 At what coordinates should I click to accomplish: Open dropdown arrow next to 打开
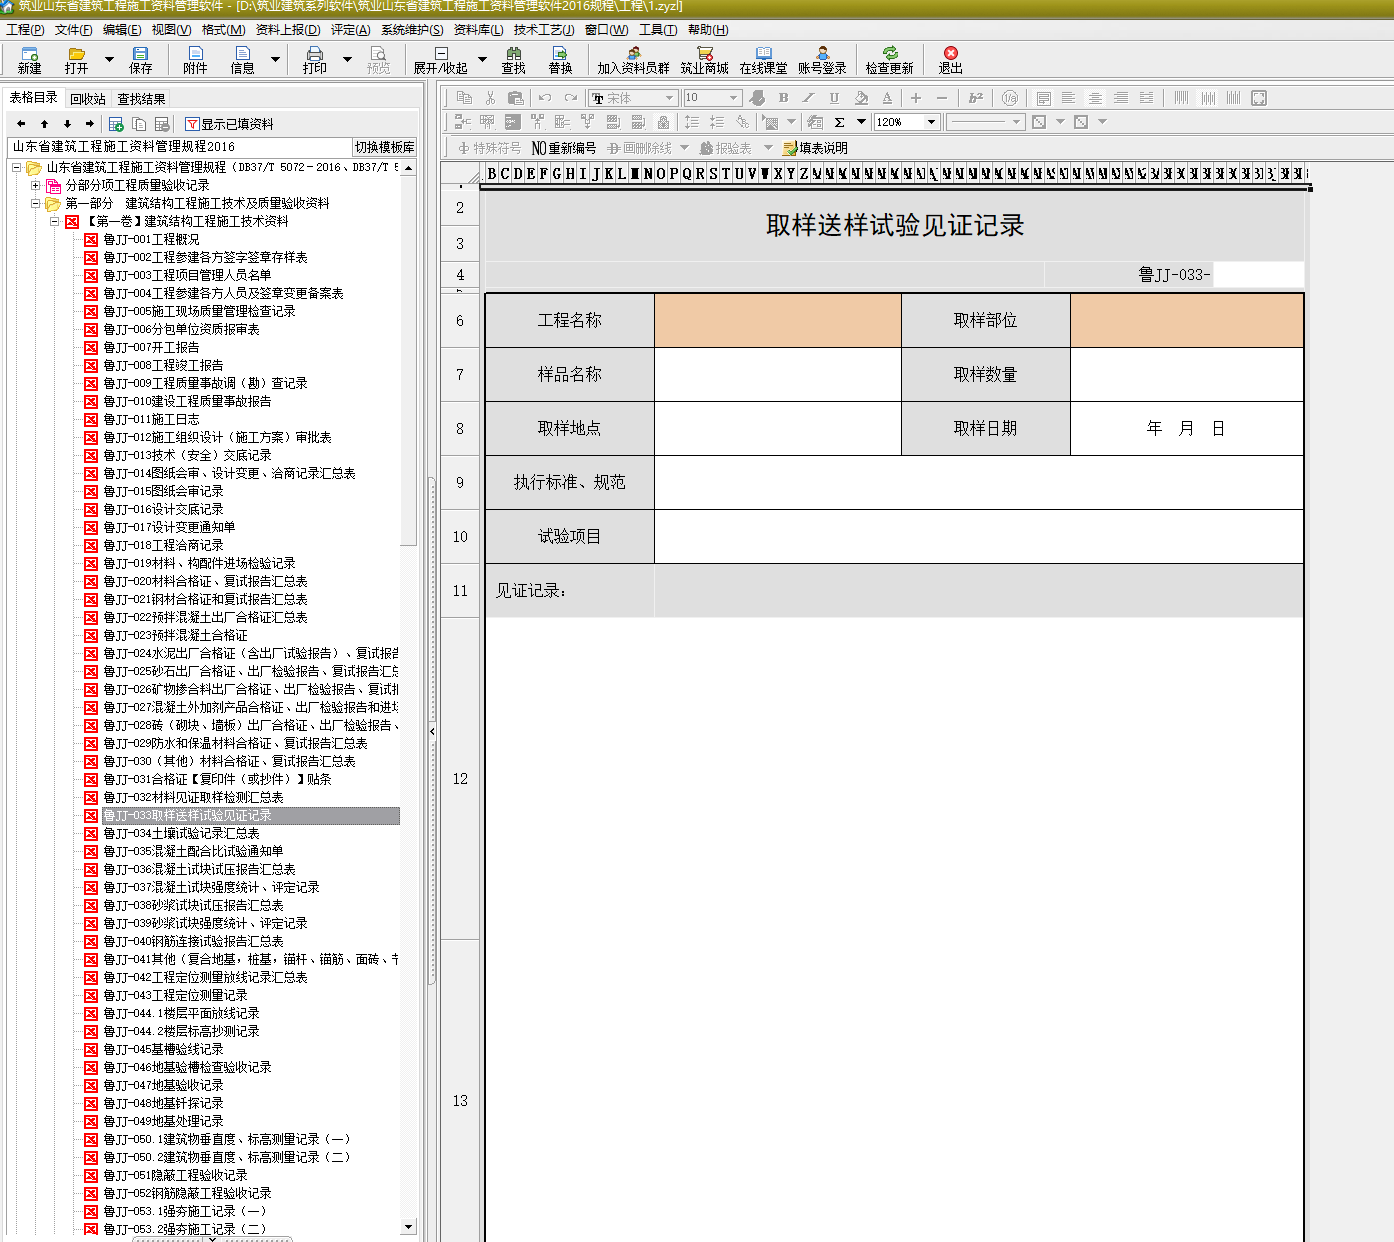pos(109,59)
